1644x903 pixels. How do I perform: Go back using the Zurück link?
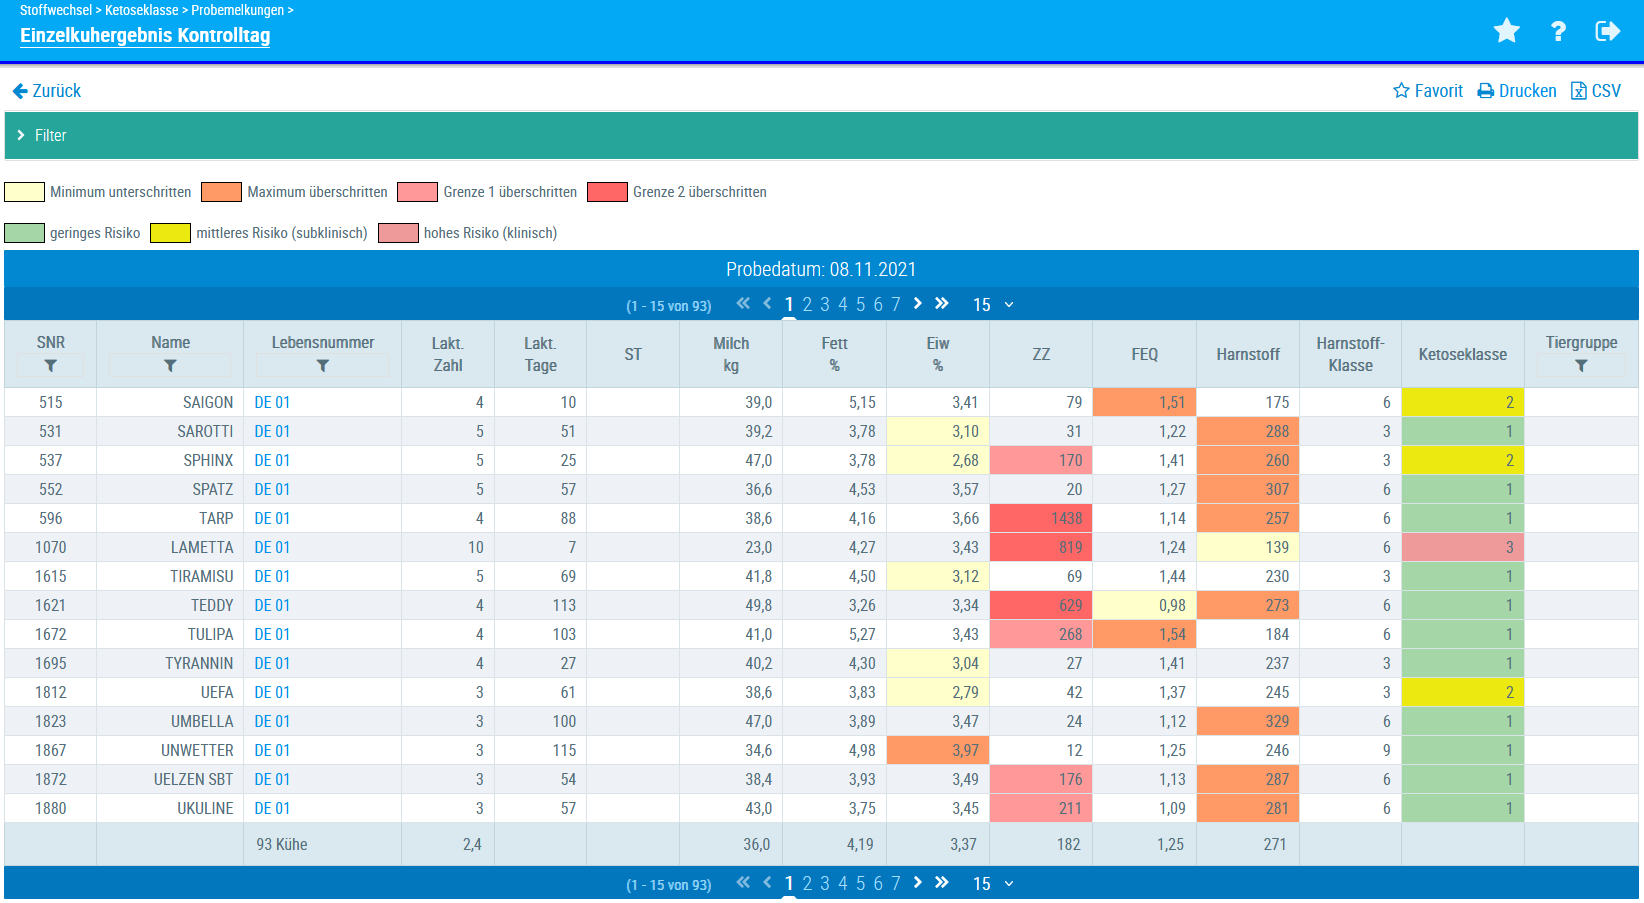tap(47, 91)
